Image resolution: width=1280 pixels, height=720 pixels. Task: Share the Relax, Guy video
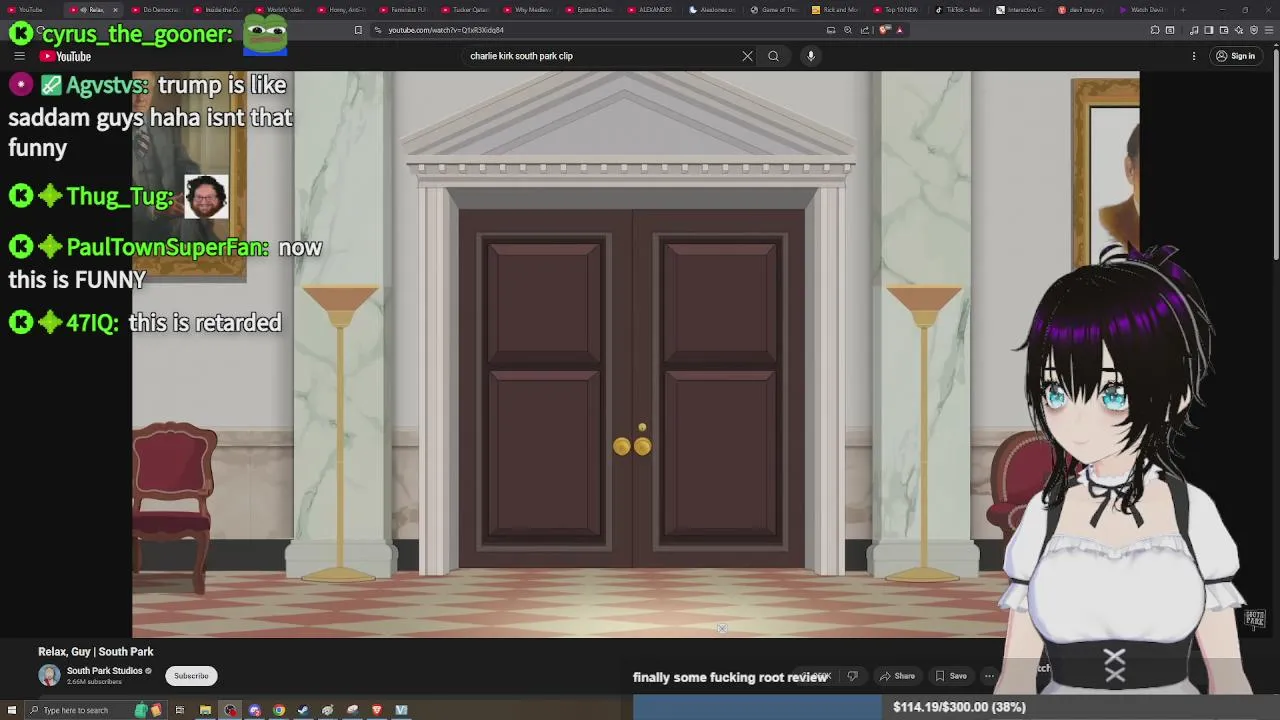[x=897, y=676]
